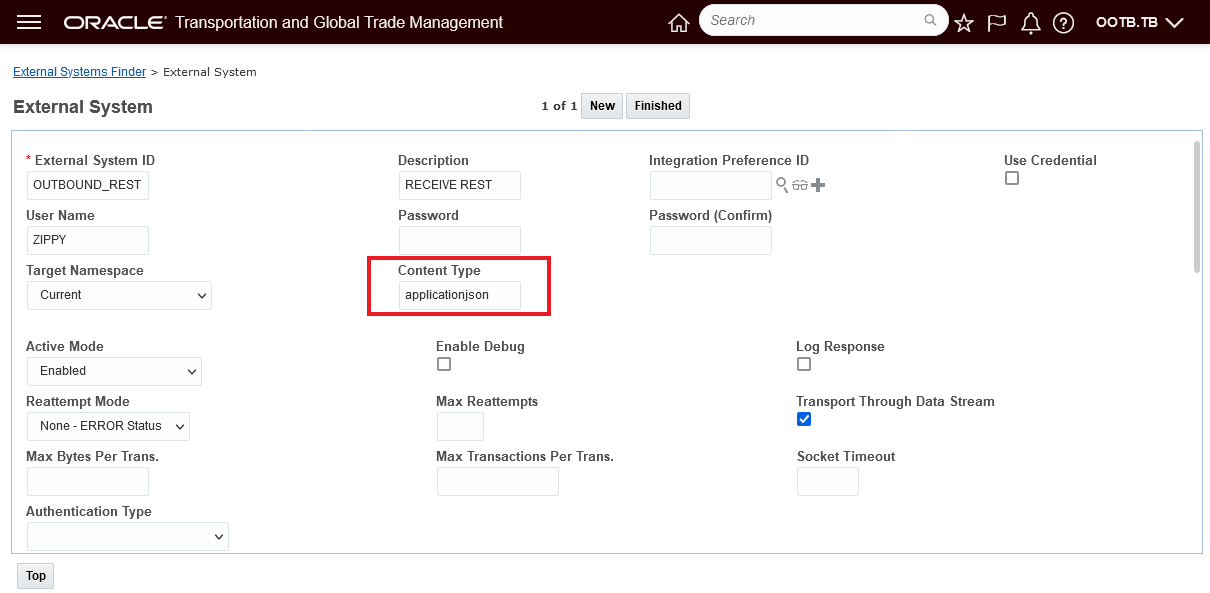The width and height of the screenshot is (1210, 593).
Task: Click the External Systems Finder breadcrumb link
Action: 79,72
